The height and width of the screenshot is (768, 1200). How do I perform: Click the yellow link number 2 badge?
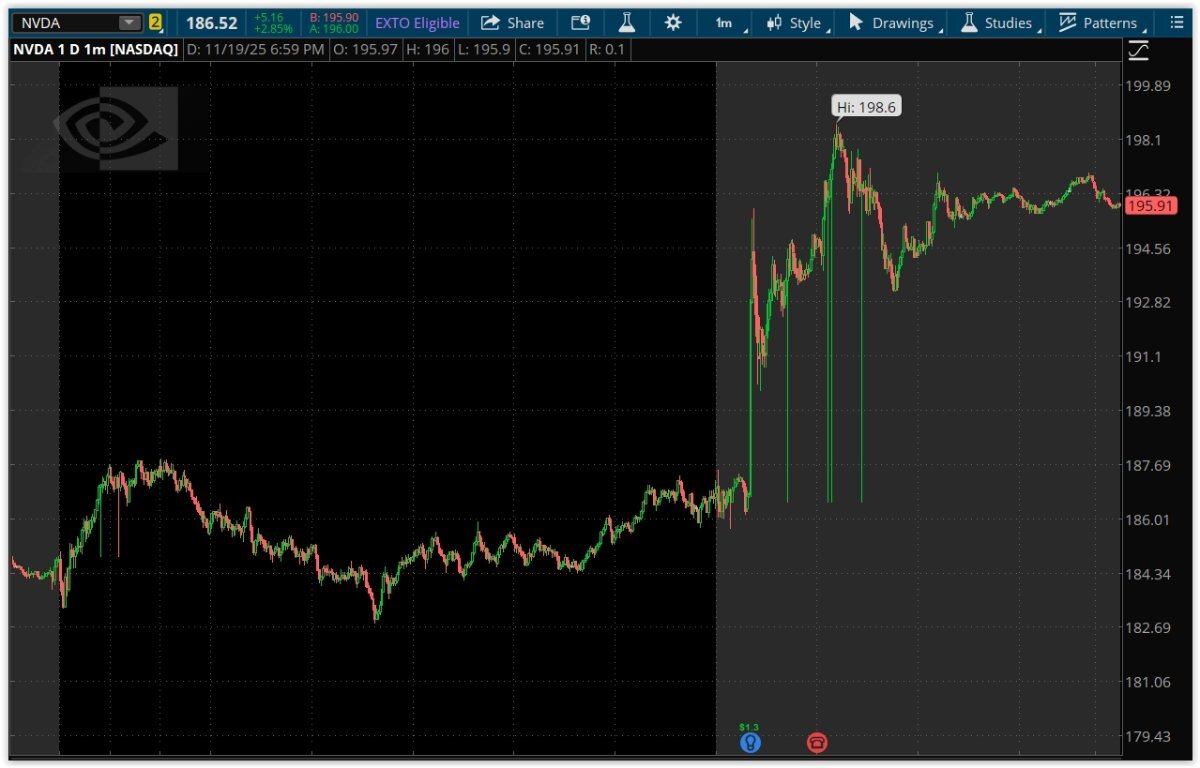pos(155,23)
